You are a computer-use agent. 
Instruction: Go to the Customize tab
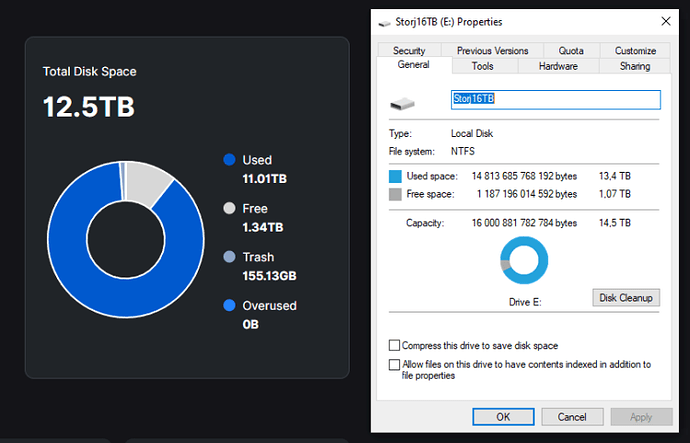click(x=635, y=51)
